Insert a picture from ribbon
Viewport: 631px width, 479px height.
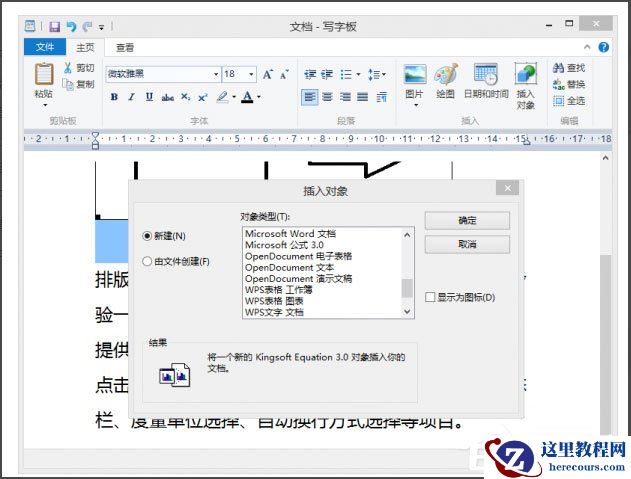pyautogui.click(x=415, y=74)
